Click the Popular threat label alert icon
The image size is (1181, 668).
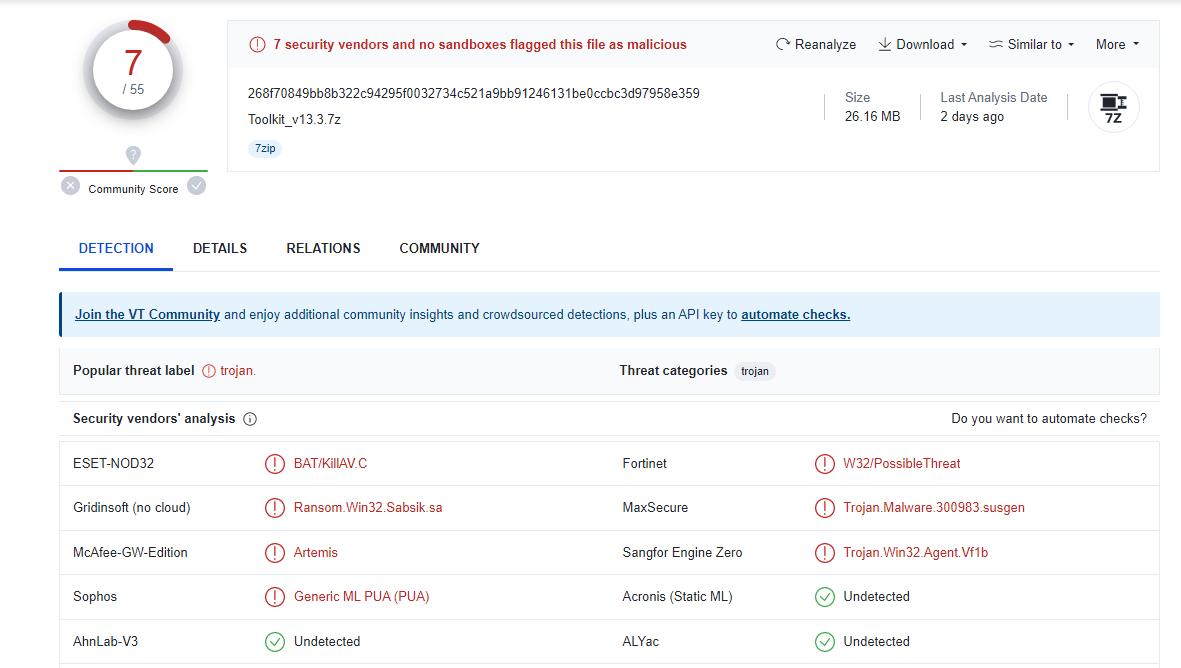click(x=208, y=371)
